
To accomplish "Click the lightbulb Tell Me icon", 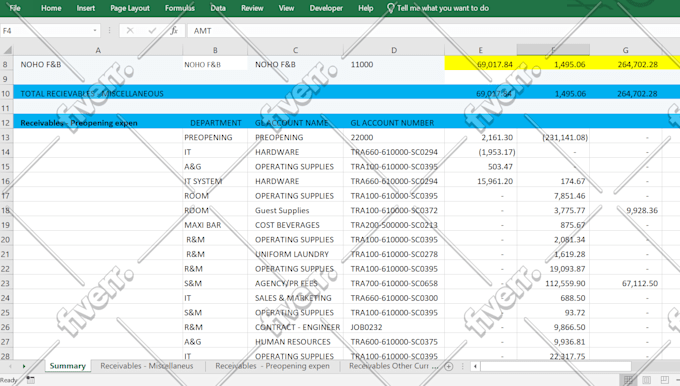I will coord(390,8).
